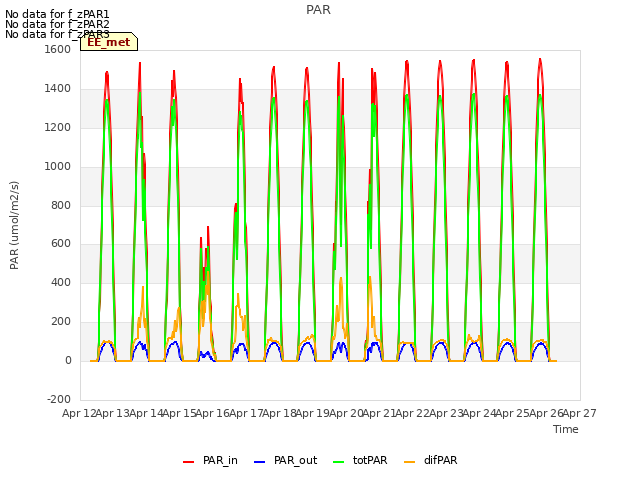Click the 400 y-axis tick label
The image size is (640, 480).
(61, 282)
